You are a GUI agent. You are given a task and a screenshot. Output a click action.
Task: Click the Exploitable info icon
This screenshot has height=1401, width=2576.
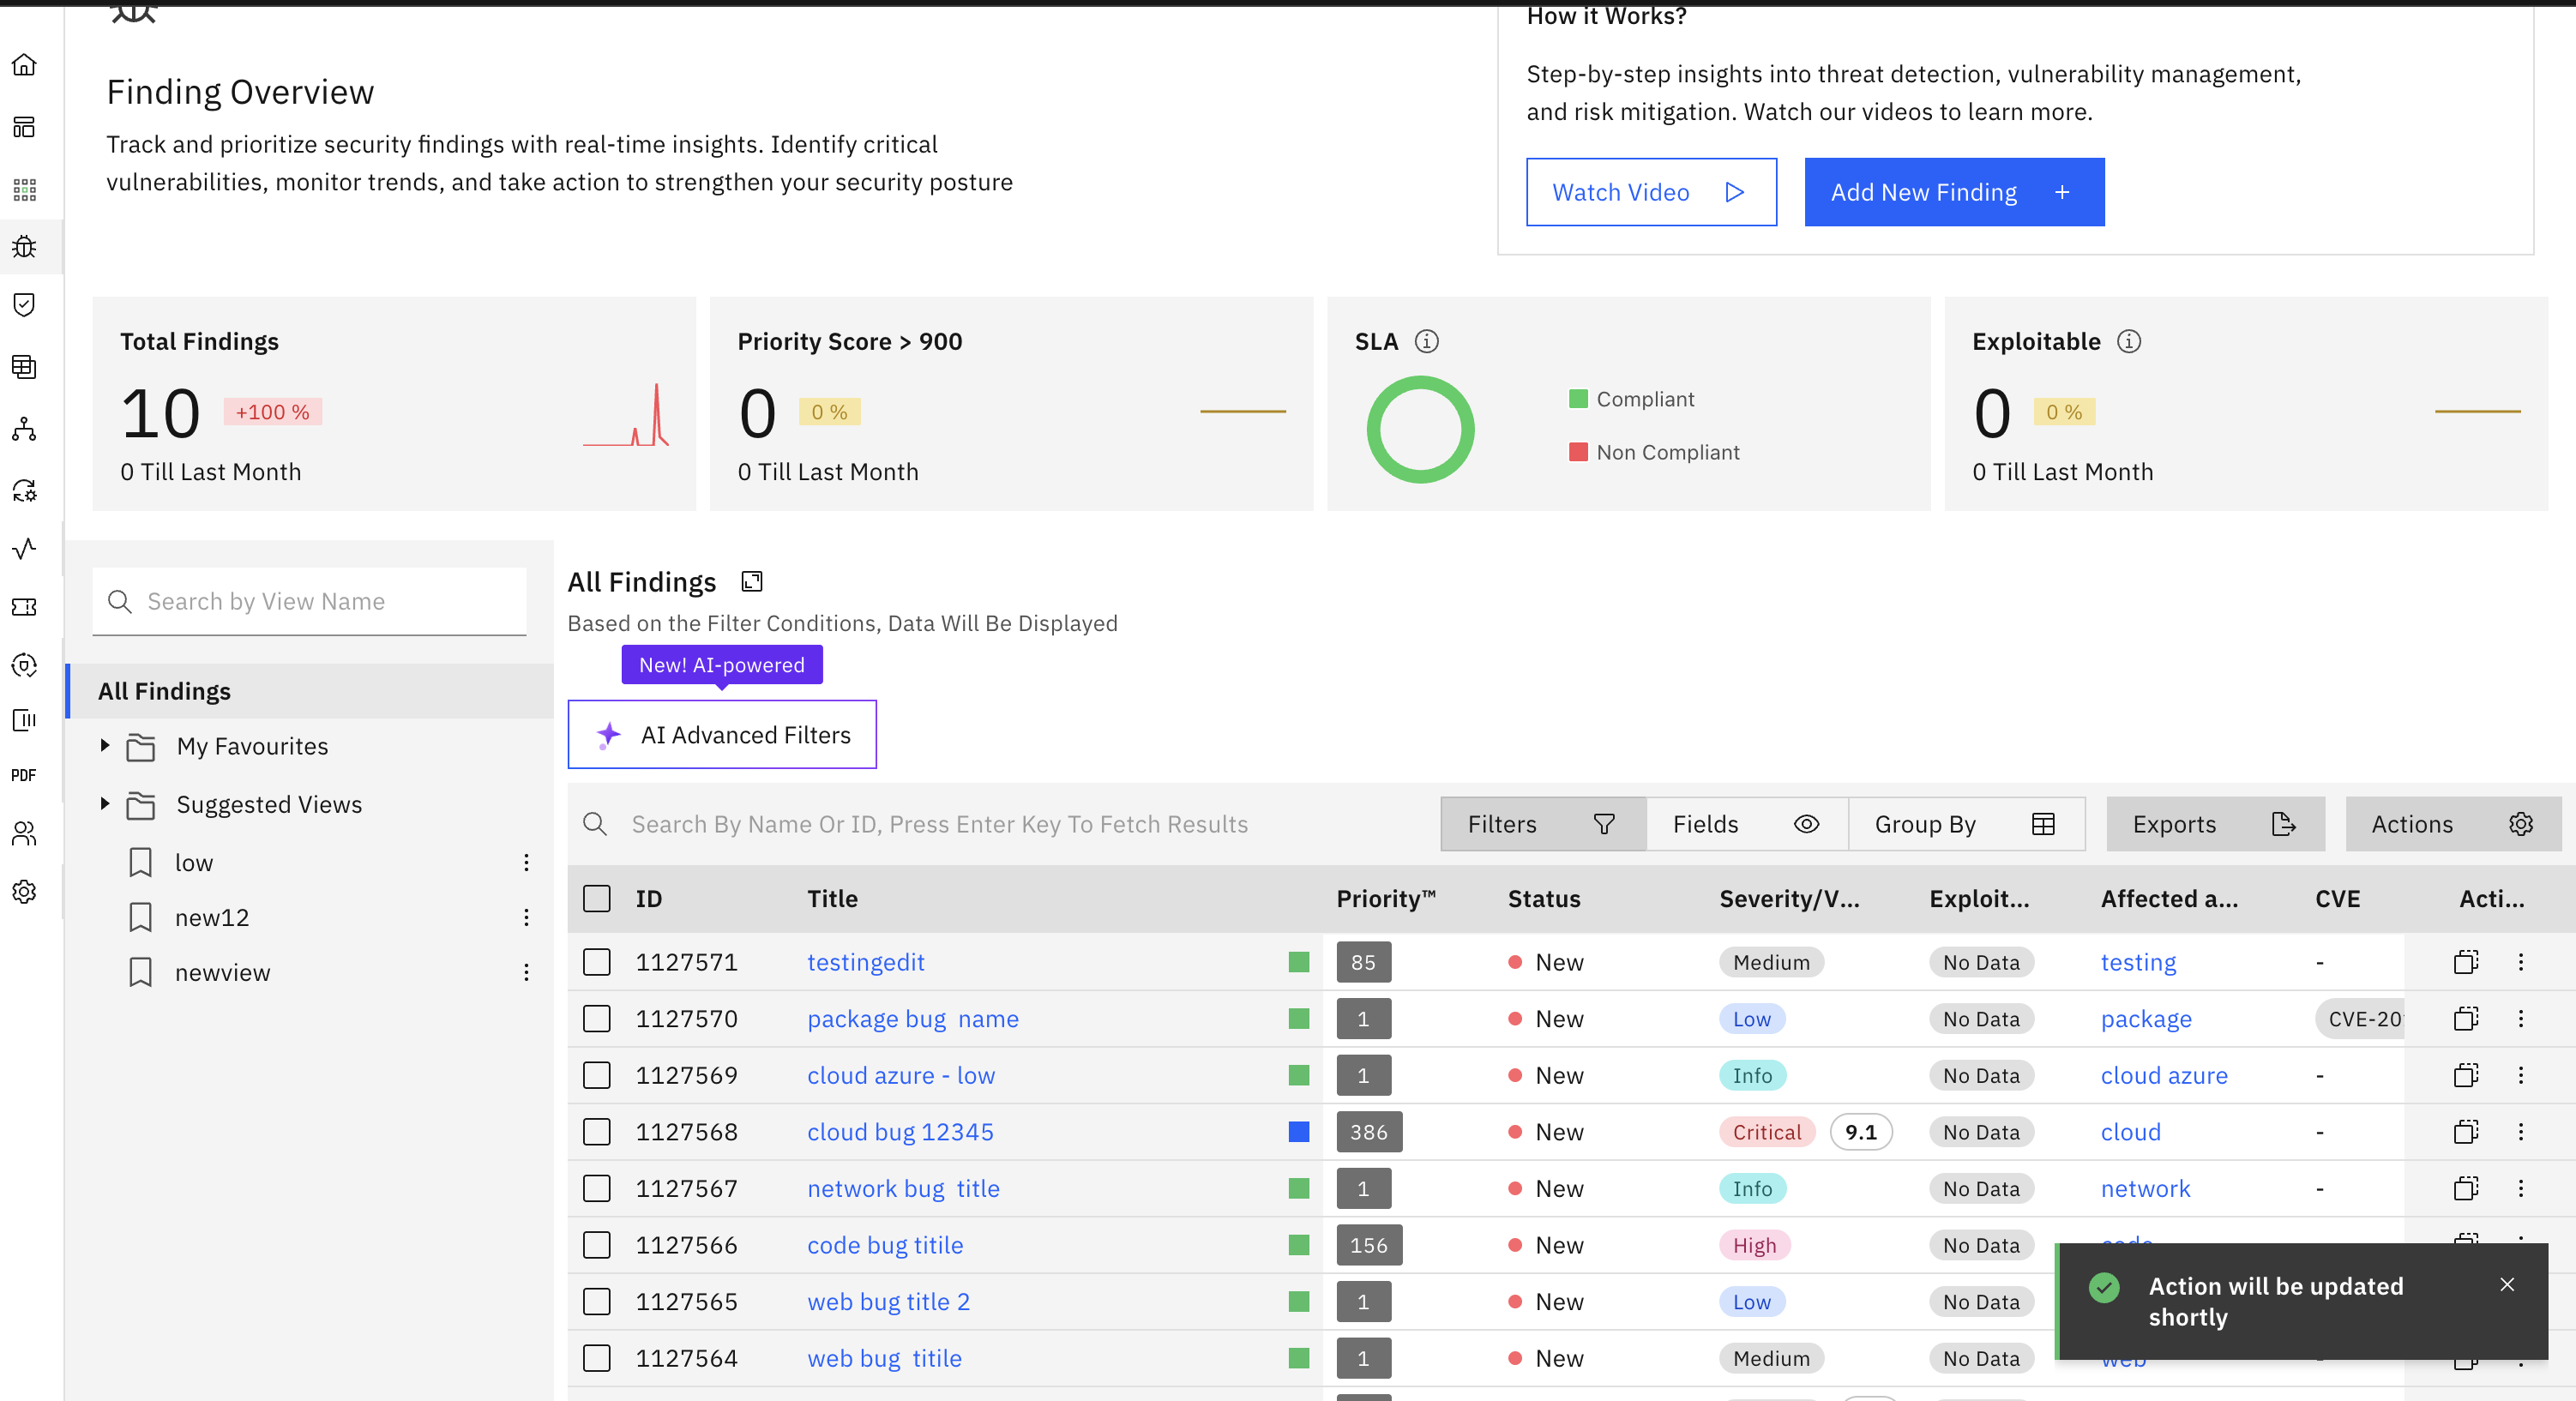[x=2129, y=342]
